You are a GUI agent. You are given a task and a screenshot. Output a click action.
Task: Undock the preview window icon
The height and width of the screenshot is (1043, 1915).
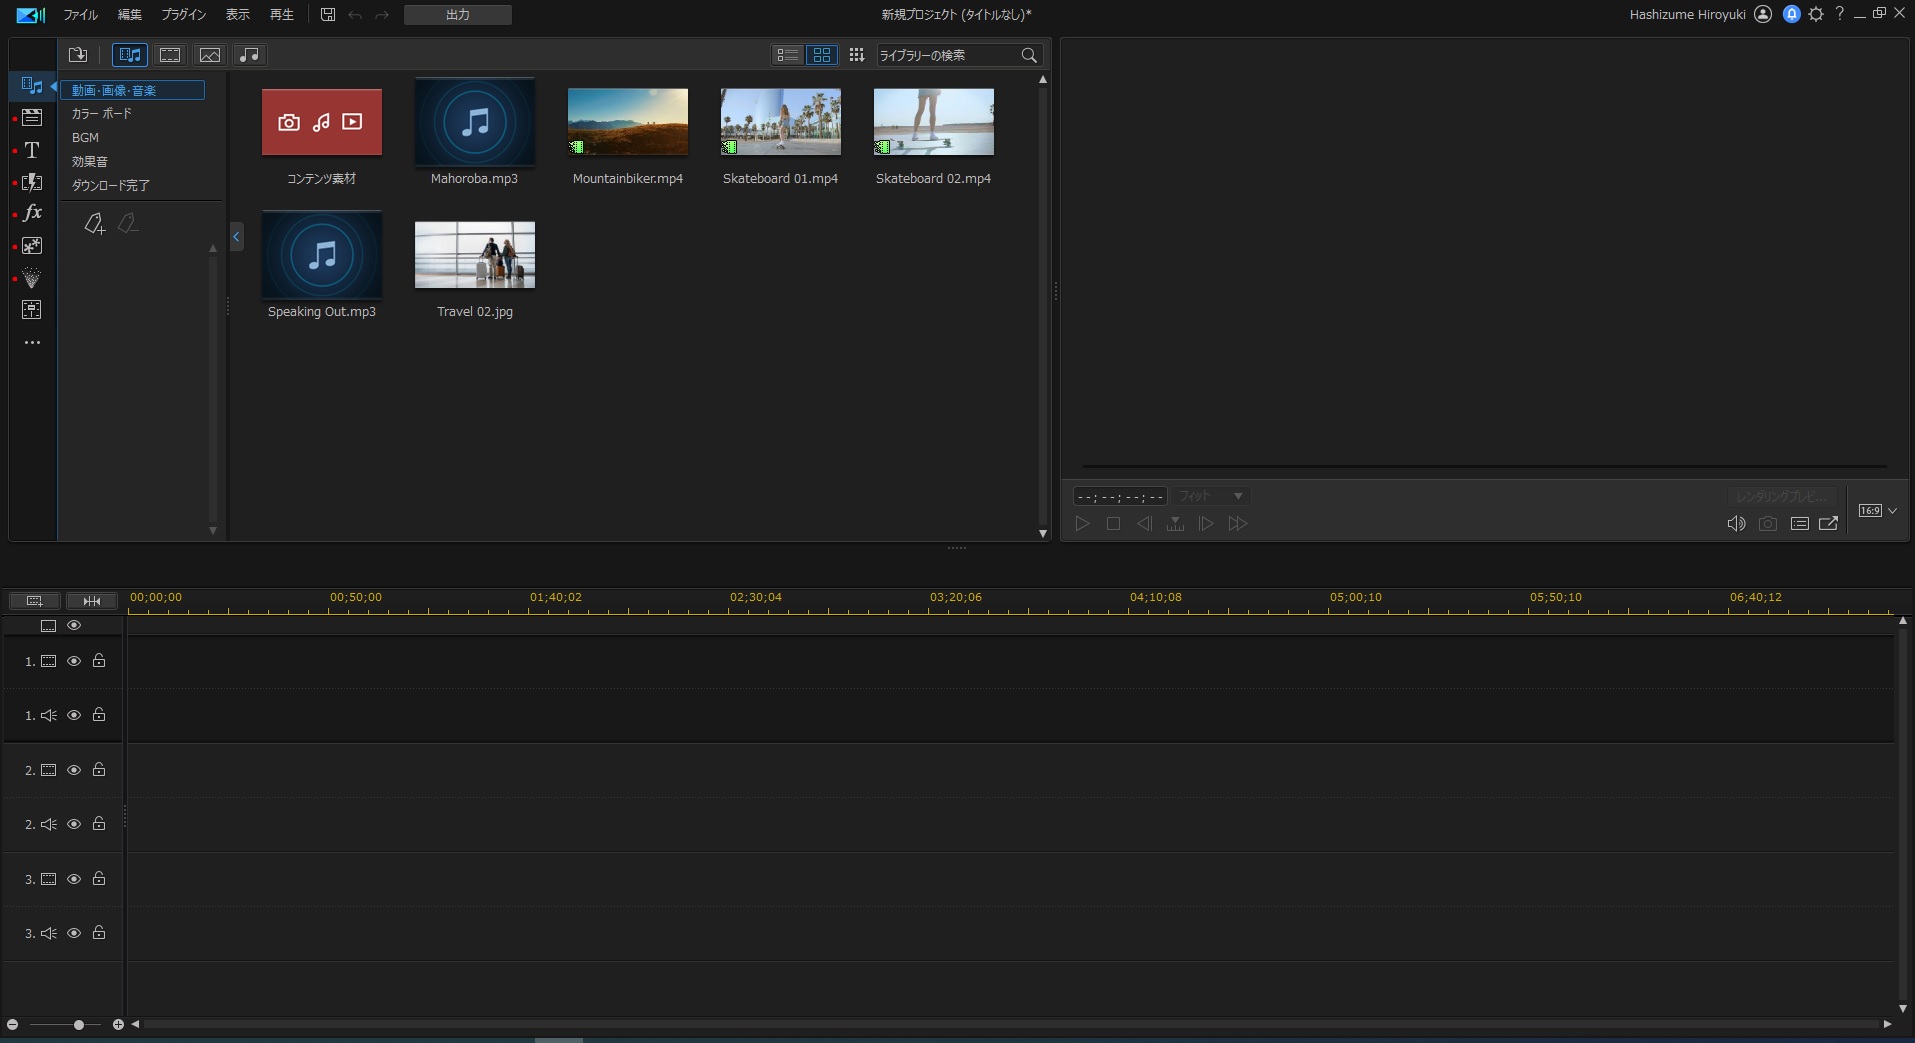pyautogui.click(x=1829, y=524)
